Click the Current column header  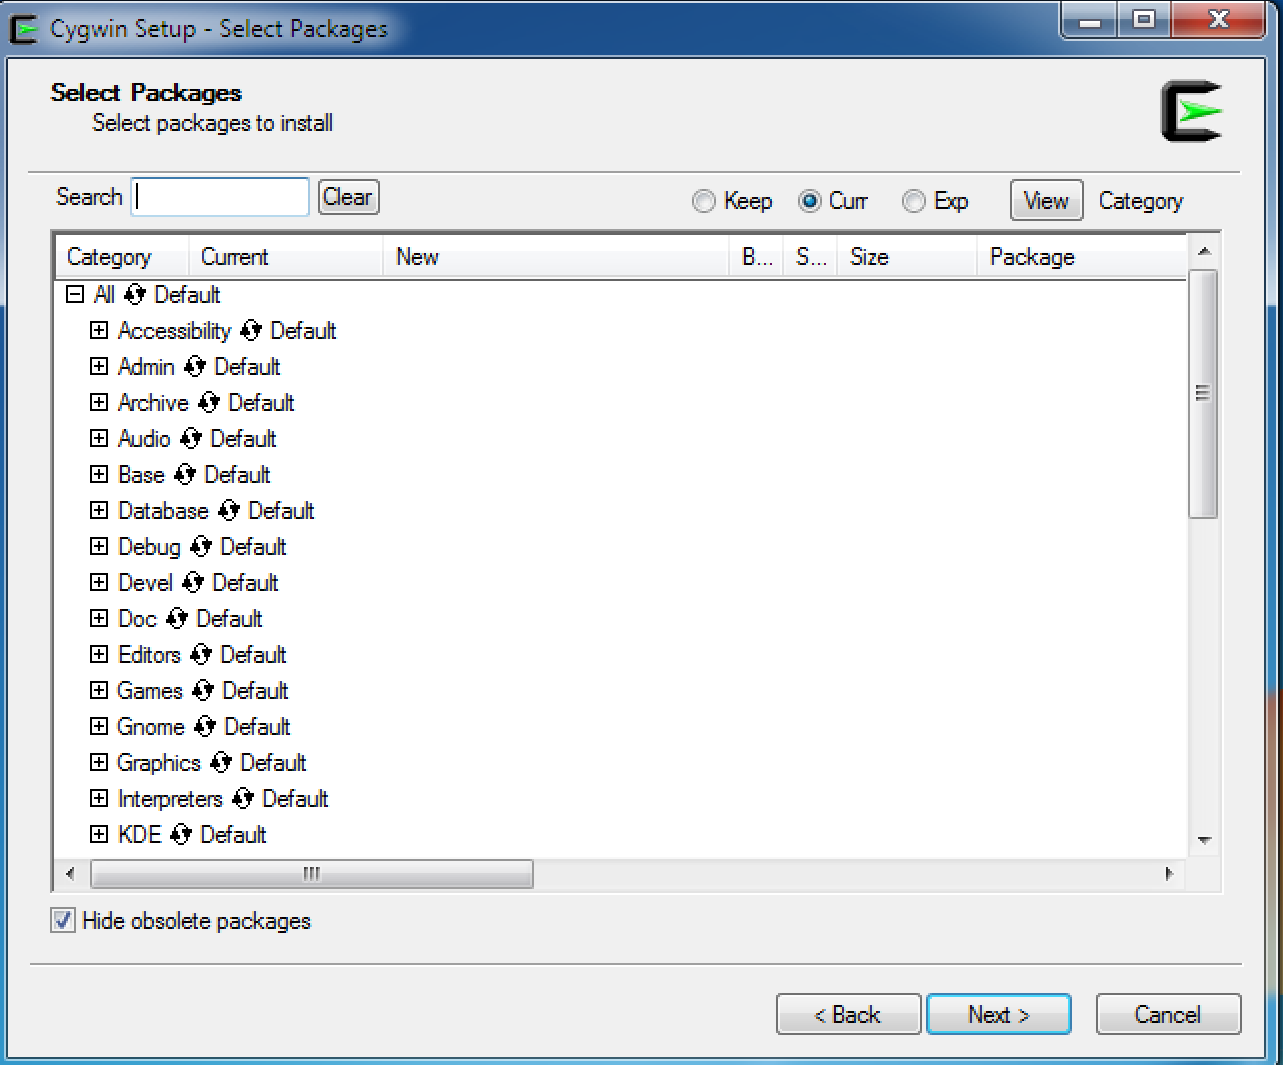click(286, 257)
